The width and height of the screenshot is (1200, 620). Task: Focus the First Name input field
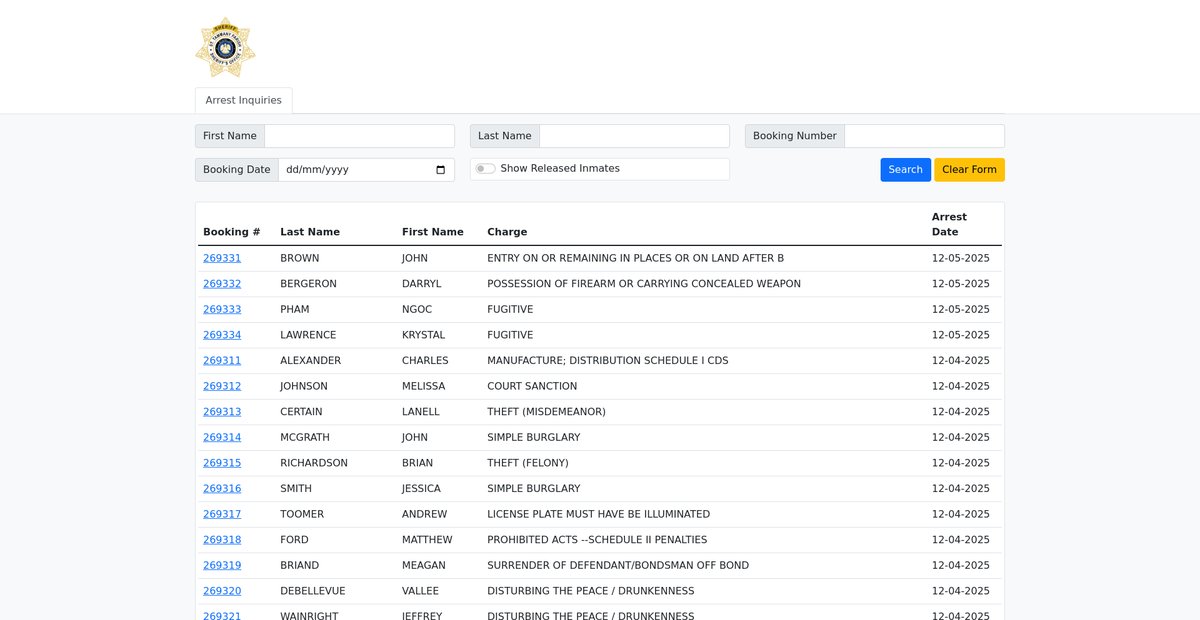click(359, 136)
